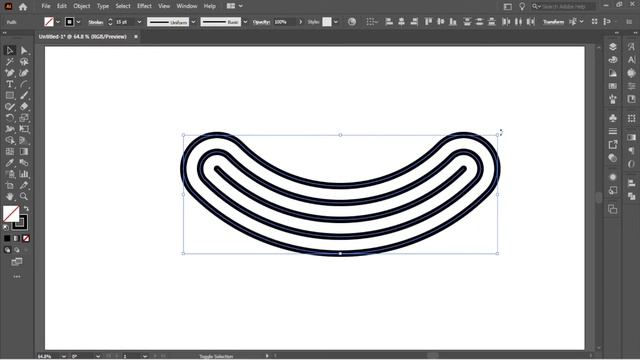The width and height of the screenshot is (640, 360).
Task: Select the Free Transform tool
Action: pyautogui.click(x=24, y=129)
